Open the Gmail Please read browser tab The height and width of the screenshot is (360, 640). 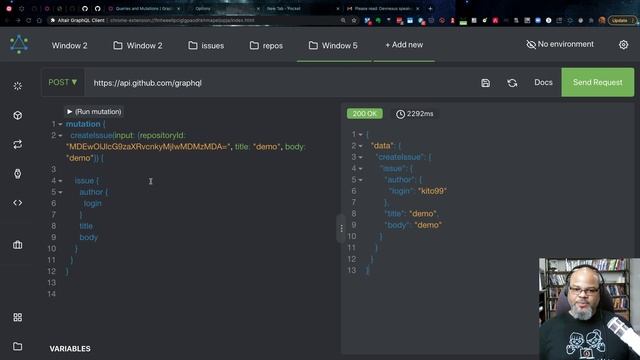pyautogui.click(x=382, y=9)
